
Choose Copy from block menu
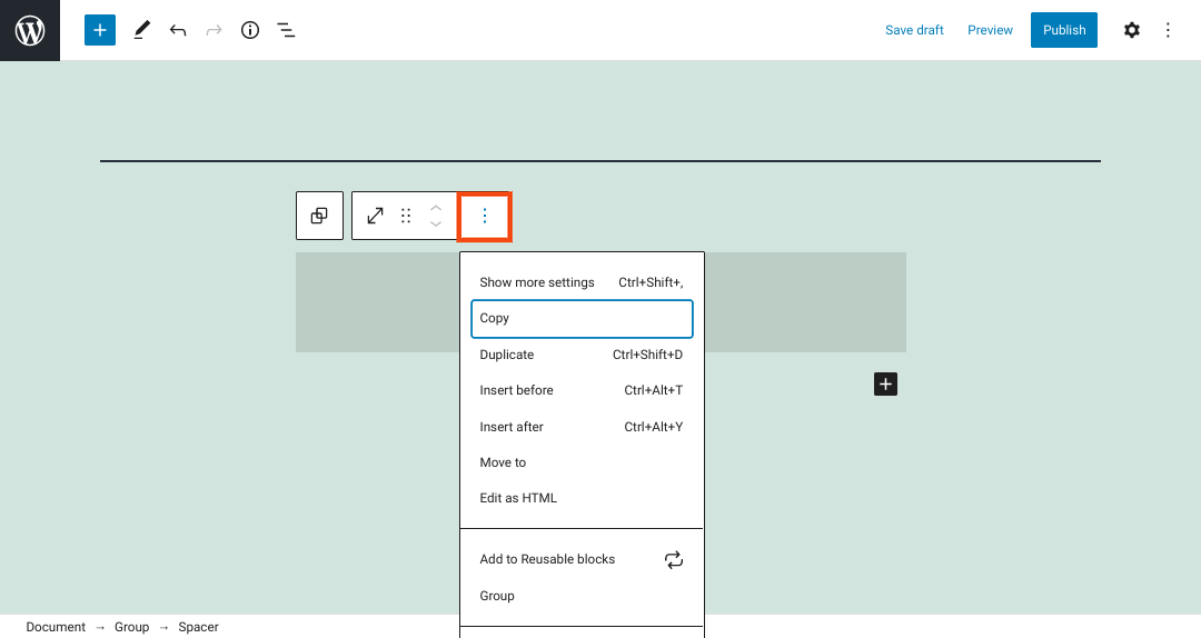point(581,318)
